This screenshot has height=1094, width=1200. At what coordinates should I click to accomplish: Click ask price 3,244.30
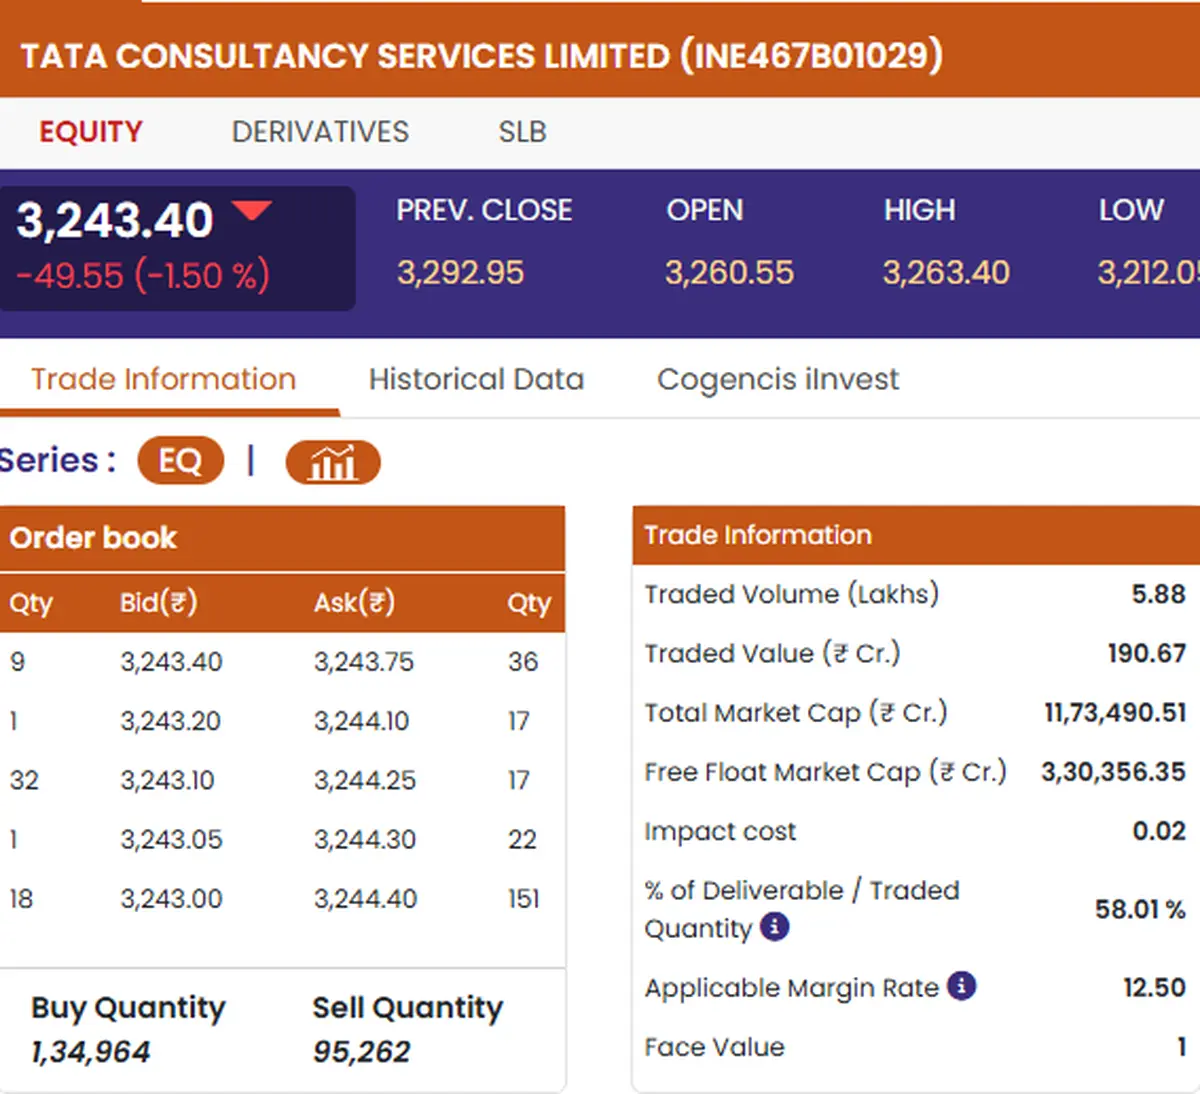[x=365, y=839]
